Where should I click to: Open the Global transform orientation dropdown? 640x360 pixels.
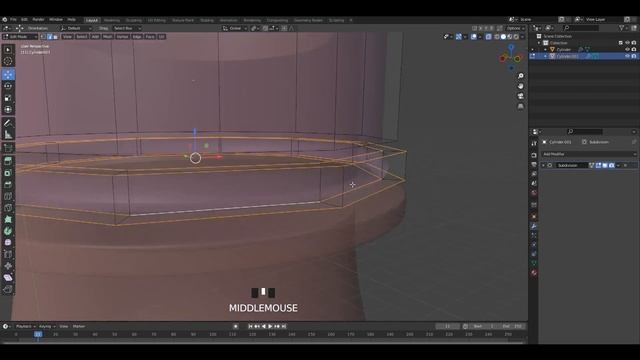coord(235,28)
